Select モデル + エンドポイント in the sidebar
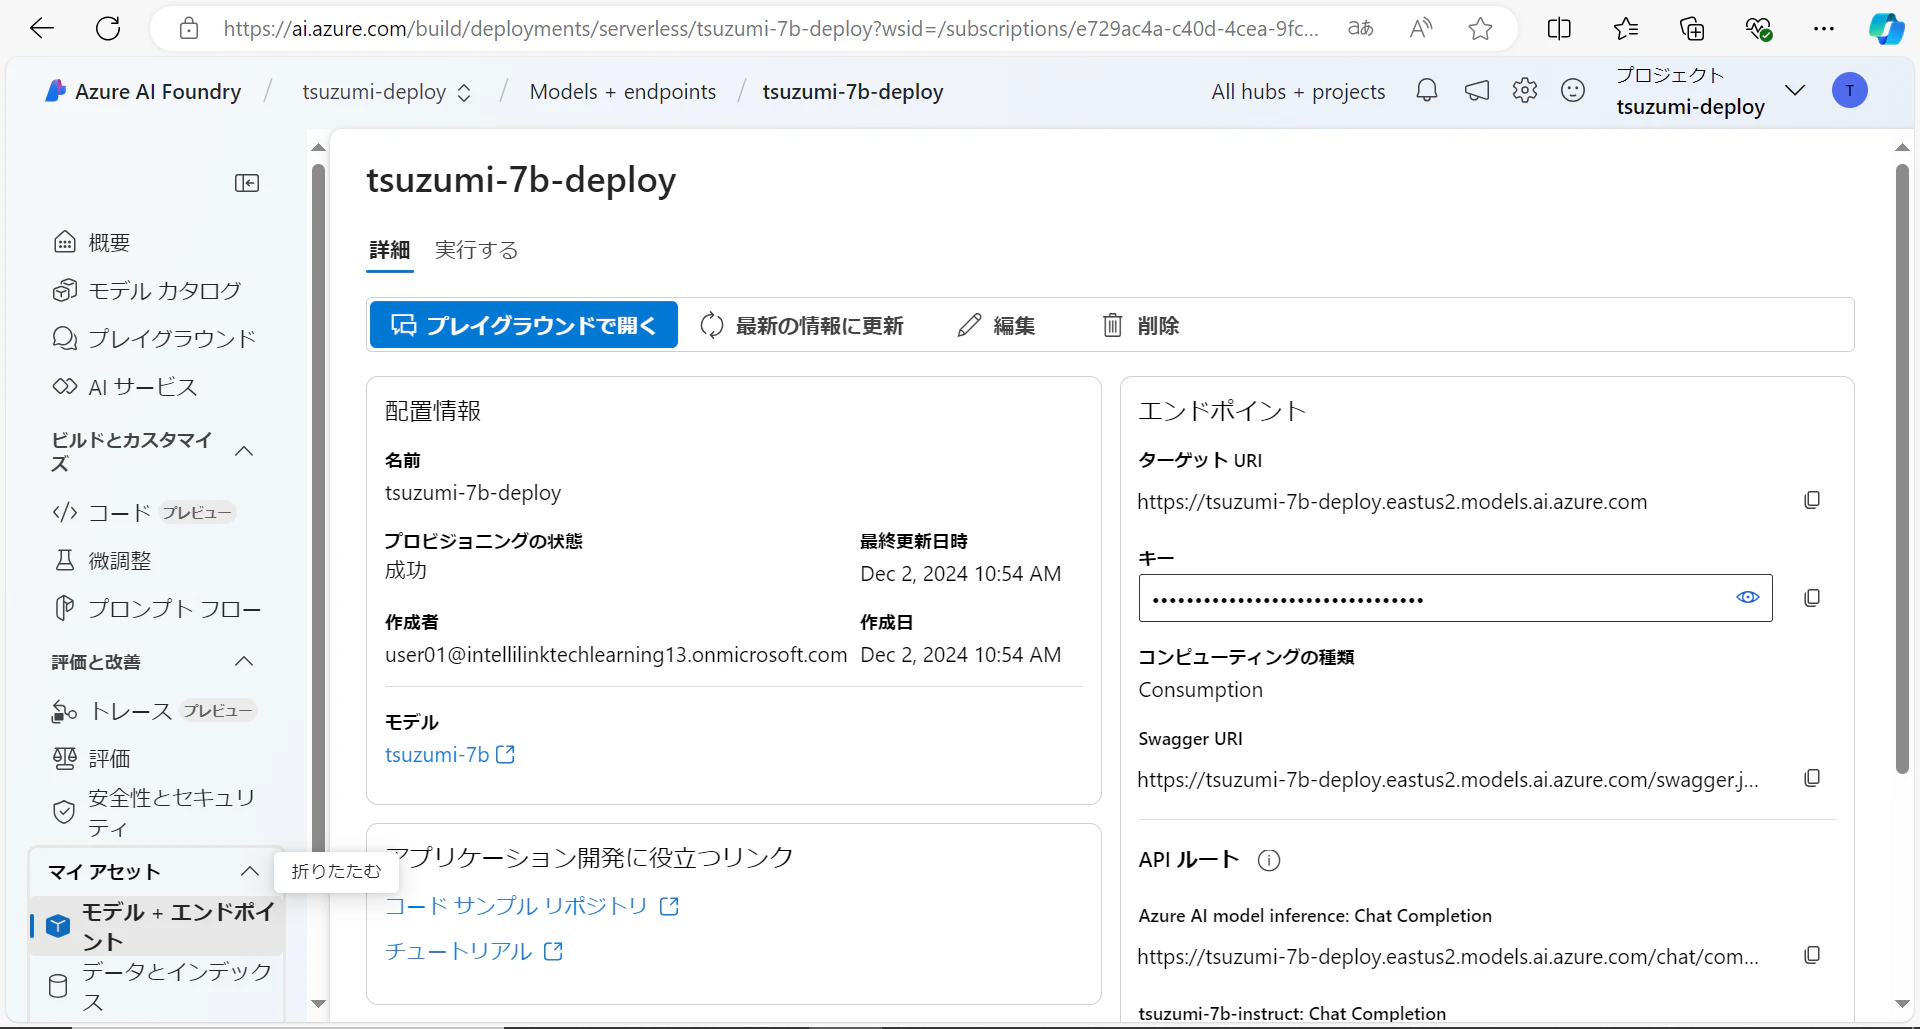The image size is (1920, 1029). pyautogui.click(x=157, y=926)
